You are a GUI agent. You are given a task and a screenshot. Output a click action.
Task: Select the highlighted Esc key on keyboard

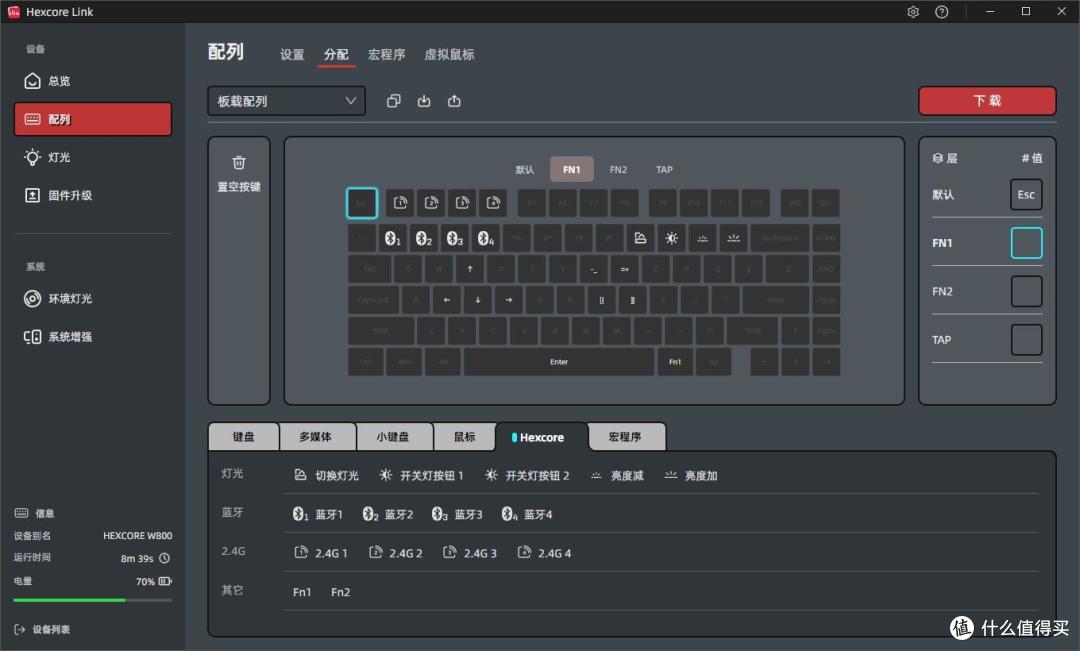click(x=362, y=203)
